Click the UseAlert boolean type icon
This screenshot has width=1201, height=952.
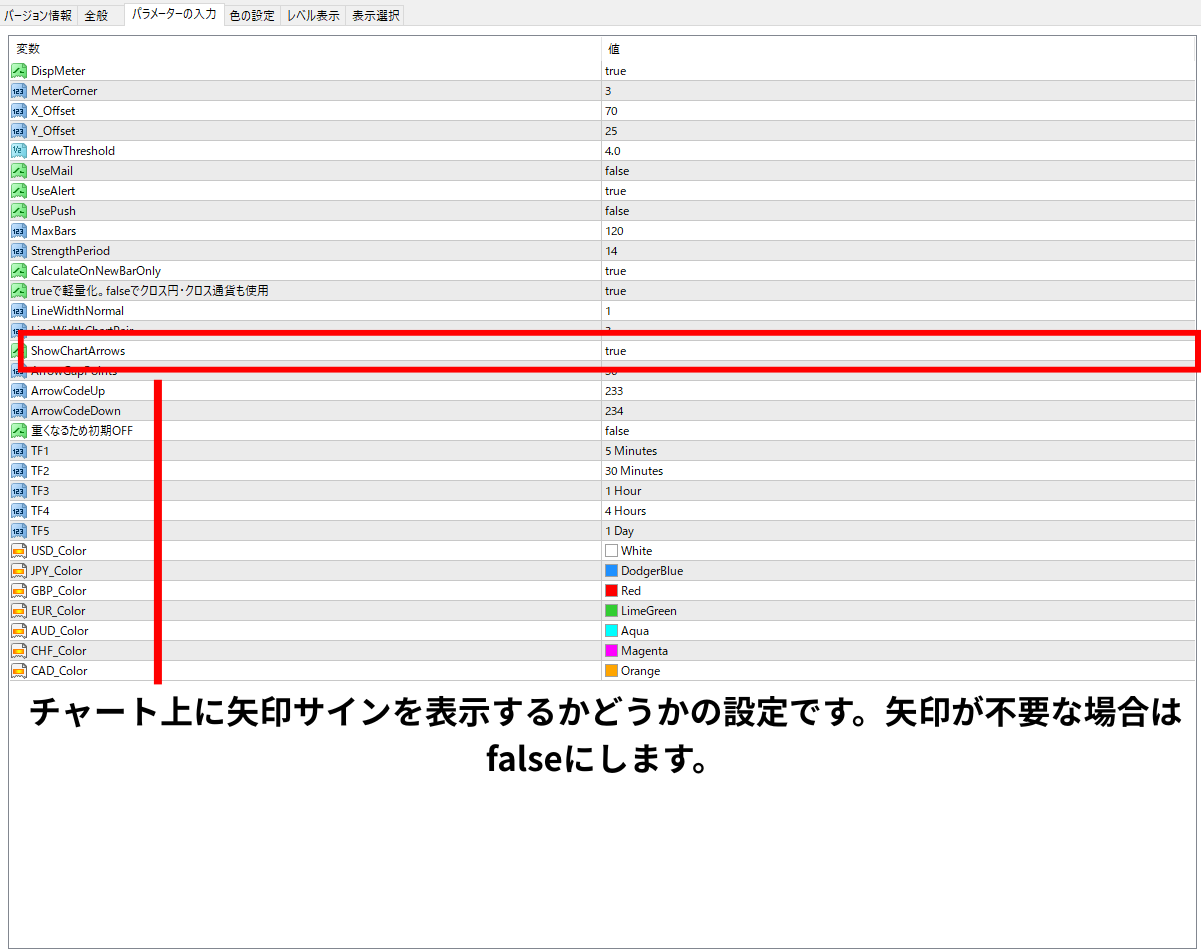pyautogui.click(x=18, y=191)
